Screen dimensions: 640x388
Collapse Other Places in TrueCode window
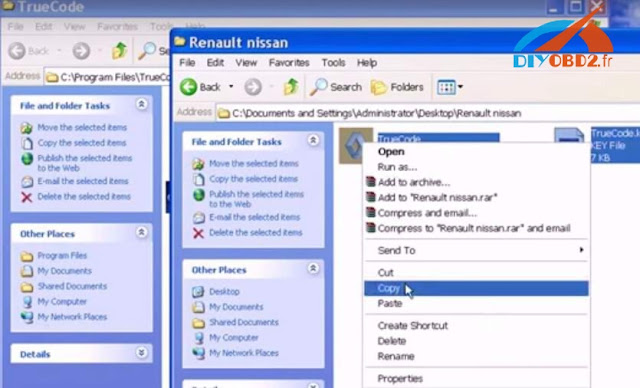tap(141, 233)
